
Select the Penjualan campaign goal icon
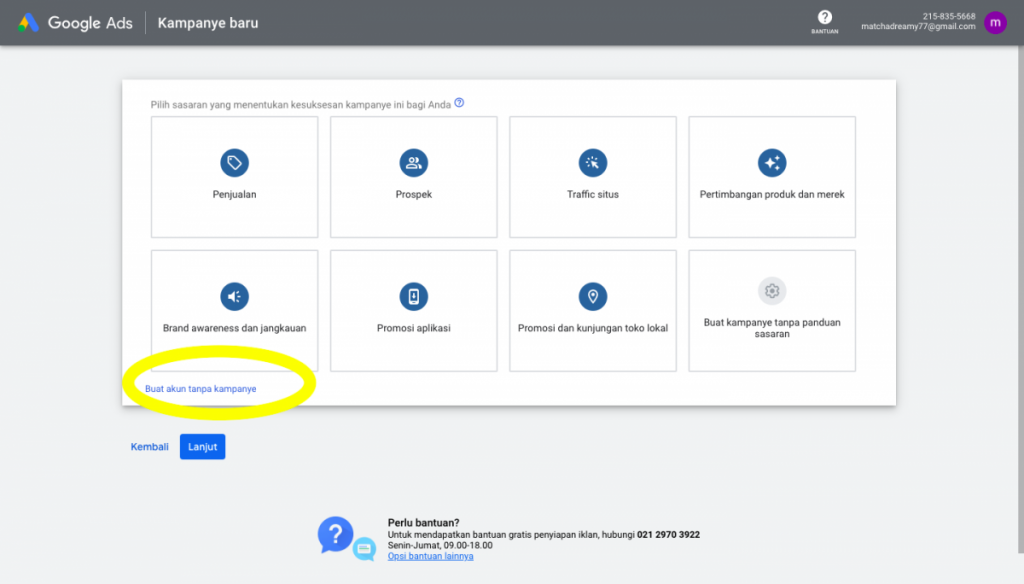click(234, 162)
